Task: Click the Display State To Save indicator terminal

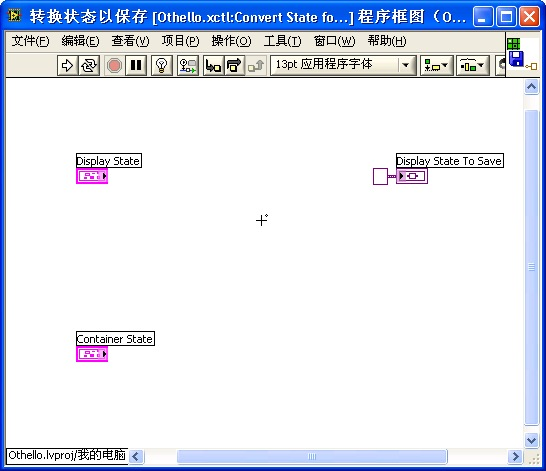Action: click(412, 176)
